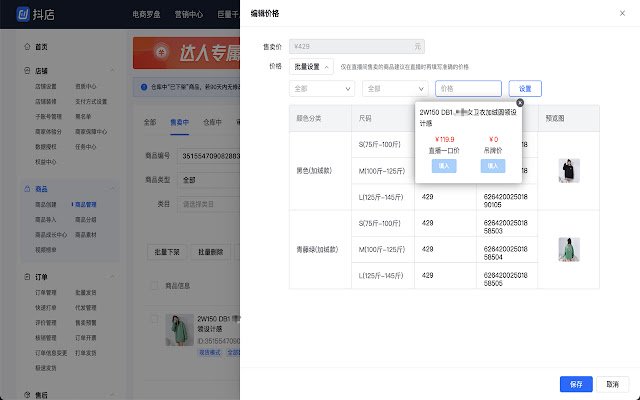640x400 pixels.
Task: Click the coin icon on the 达人专属 banner
Action: [x=161, y=53]
